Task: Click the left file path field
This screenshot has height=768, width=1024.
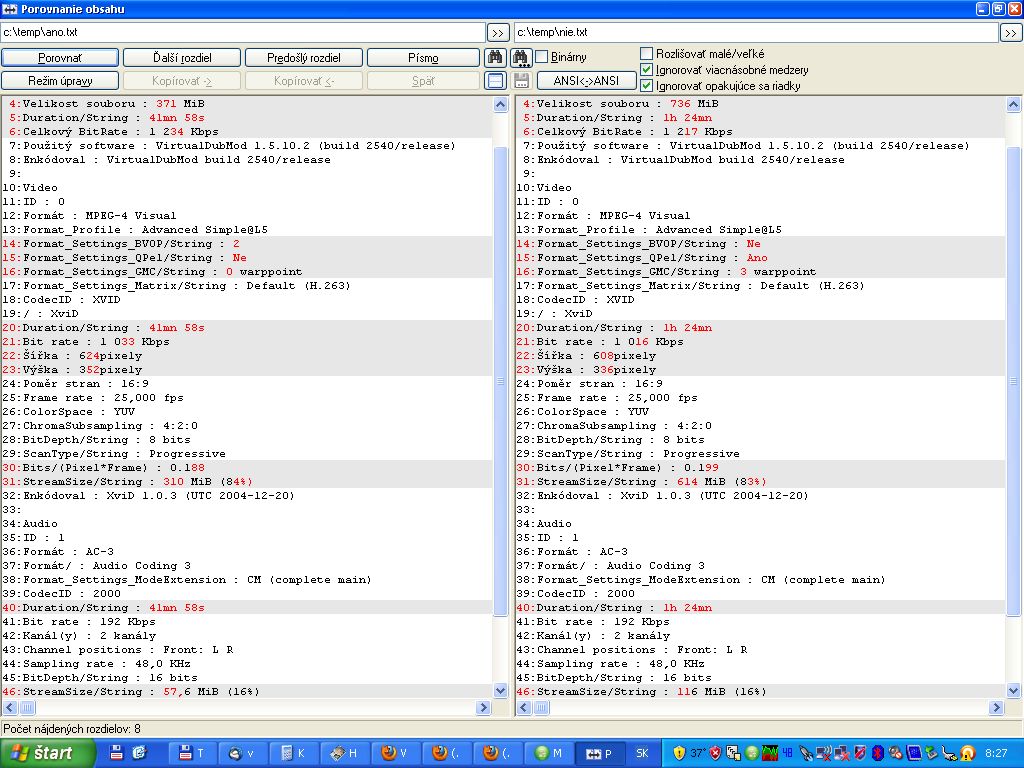Action: pyautogui.click(x=243, y=33)
